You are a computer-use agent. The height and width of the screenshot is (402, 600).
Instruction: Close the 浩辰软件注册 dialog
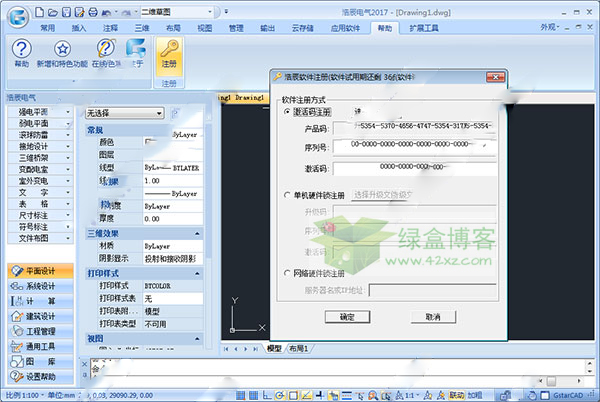[x=496, y=77]
